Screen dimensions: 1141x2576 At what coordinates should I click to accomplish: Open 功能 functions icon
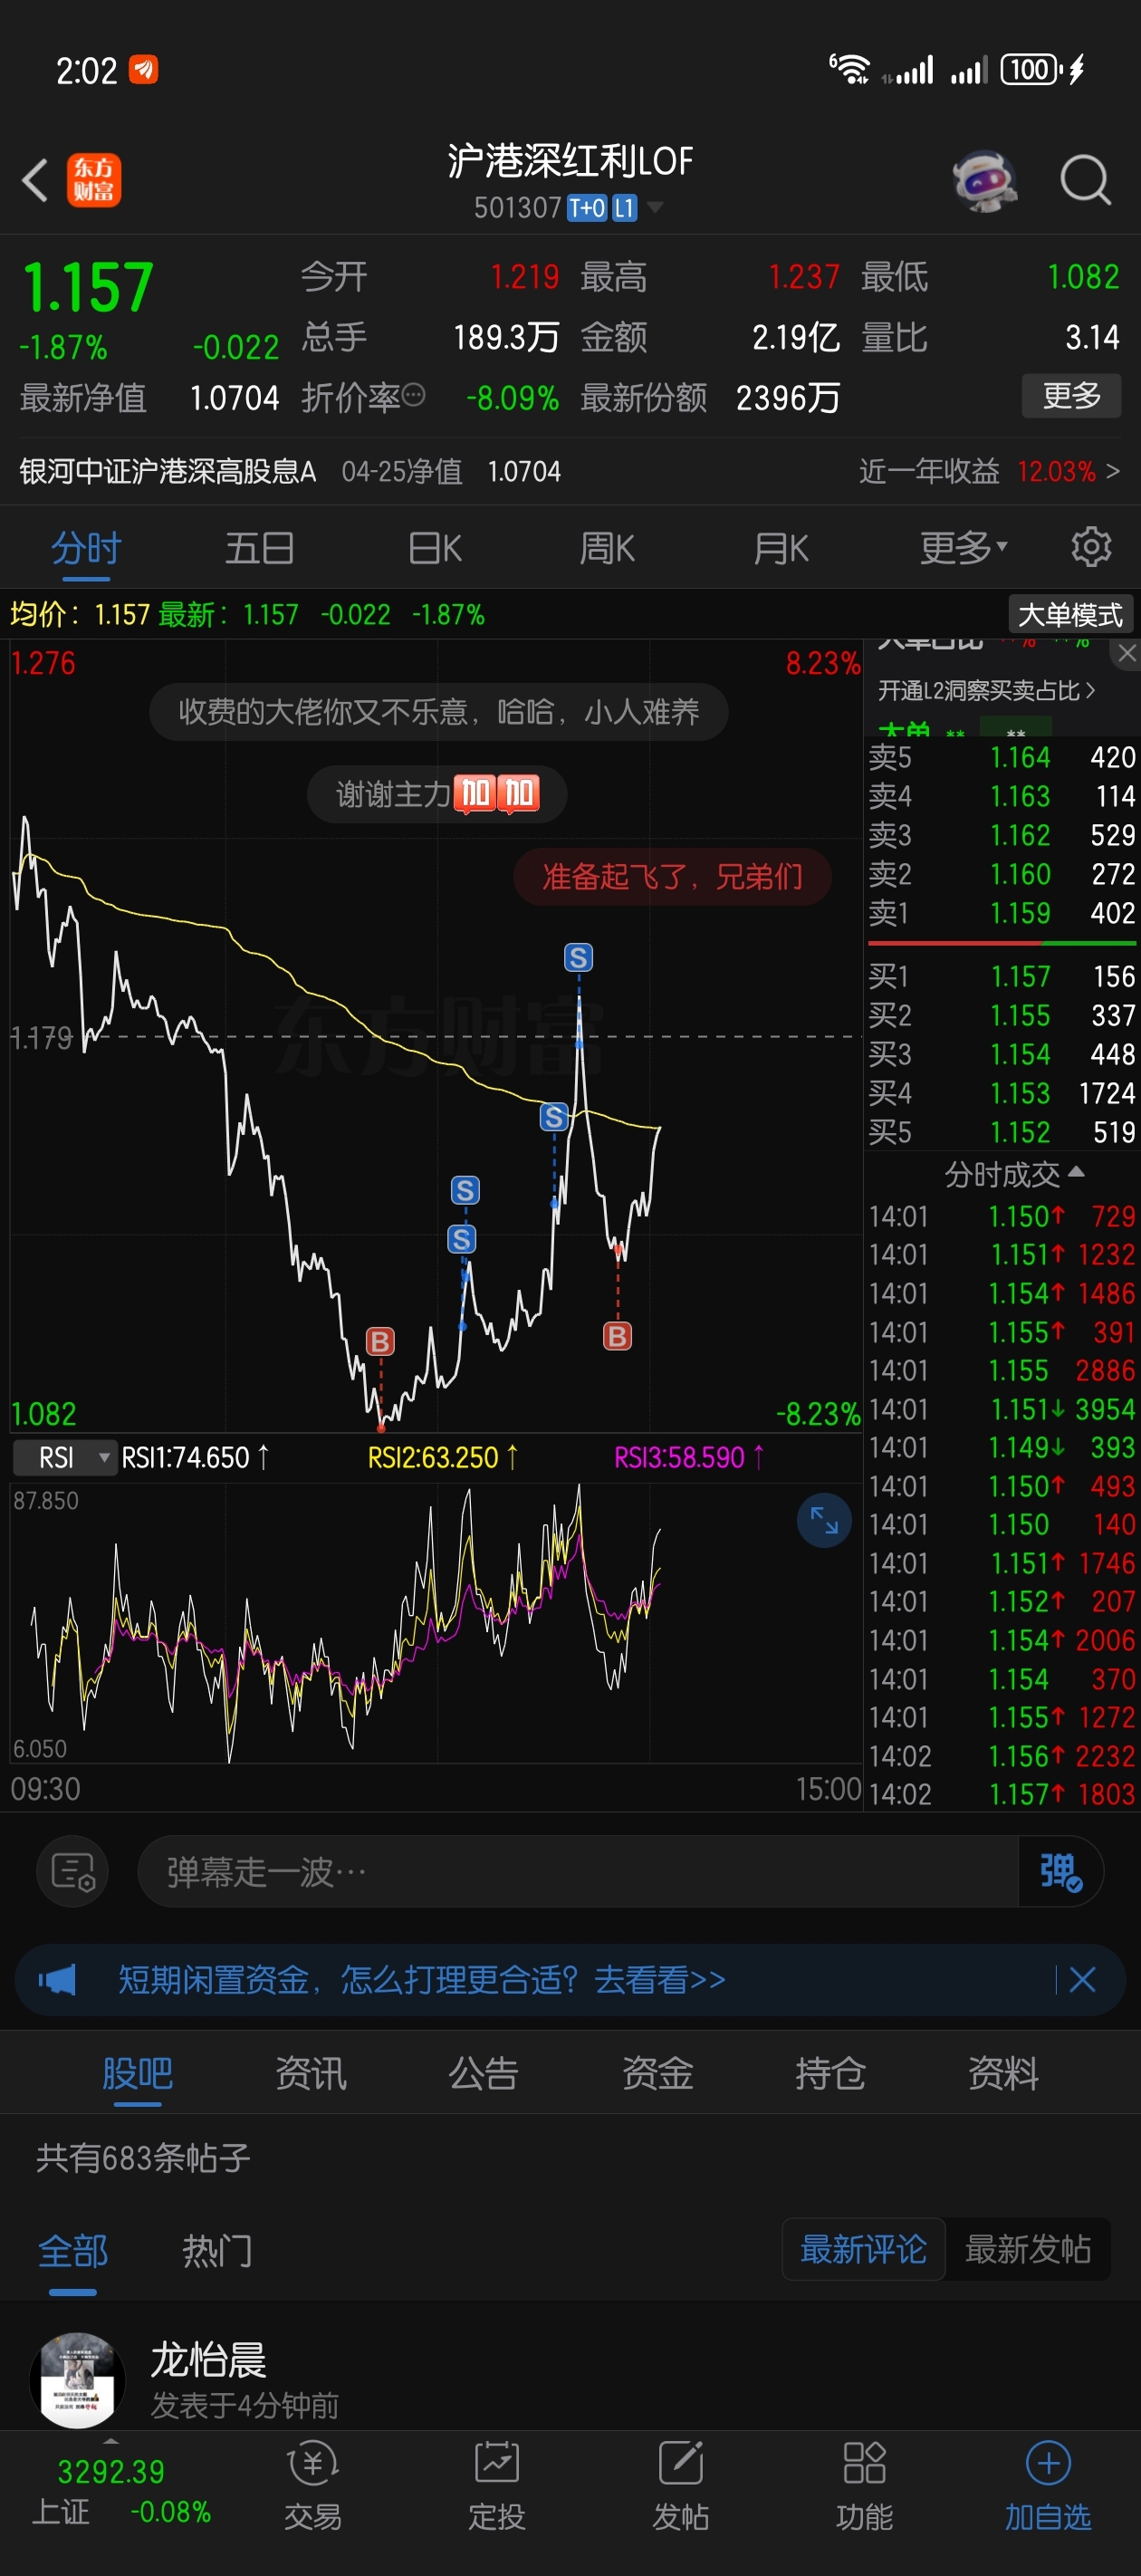pos(865,2486)
